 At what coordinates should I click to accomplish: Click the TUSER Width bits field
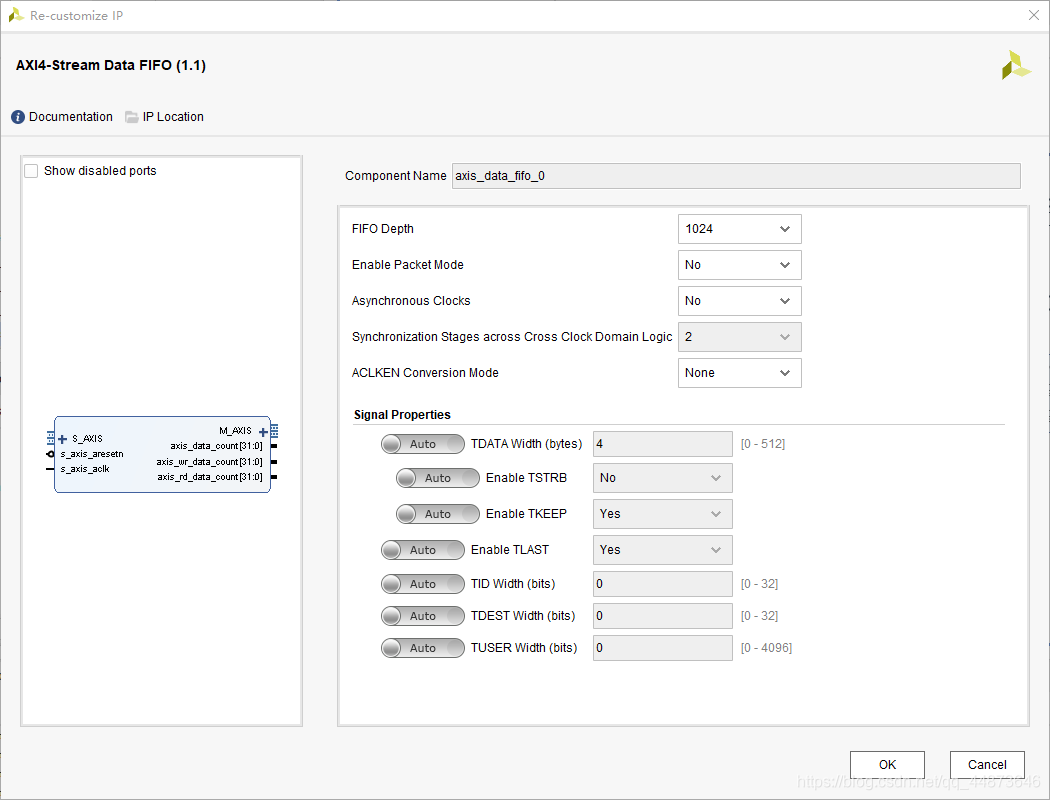click(662, 648)
